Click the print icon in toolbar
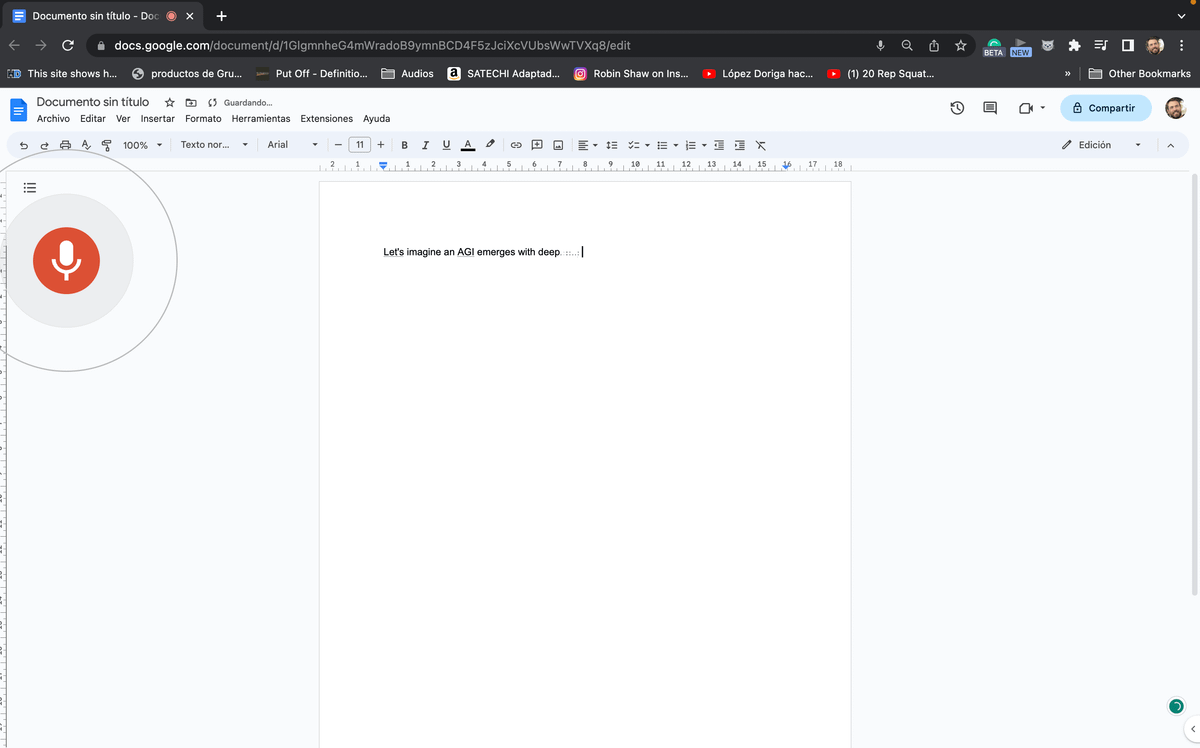The image size is (1200, 748). 65,145
